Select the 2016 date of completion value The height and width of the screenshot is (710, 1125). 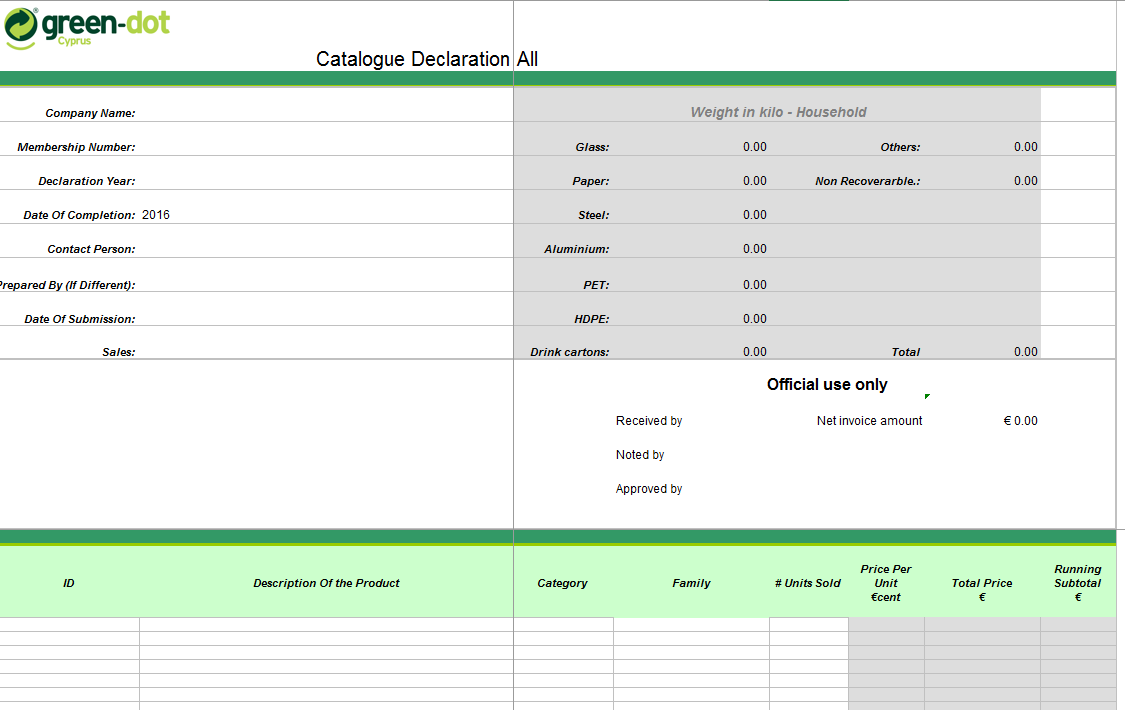[x=156, y=215]
